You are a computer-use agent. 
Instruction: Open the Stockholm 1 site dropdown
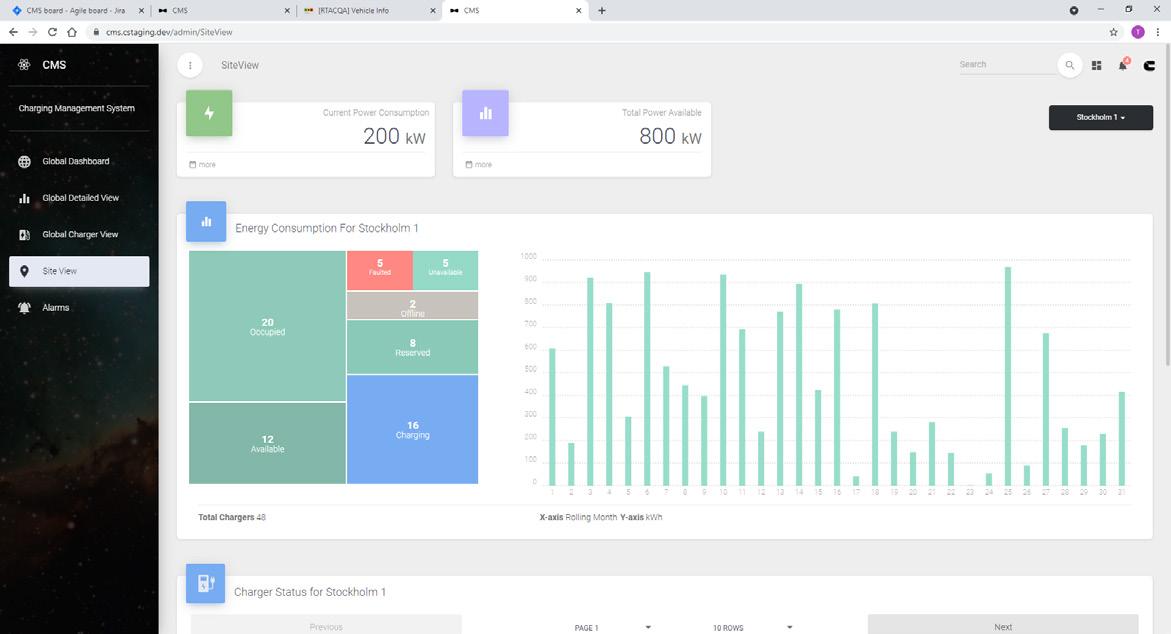coord(1101,117)
